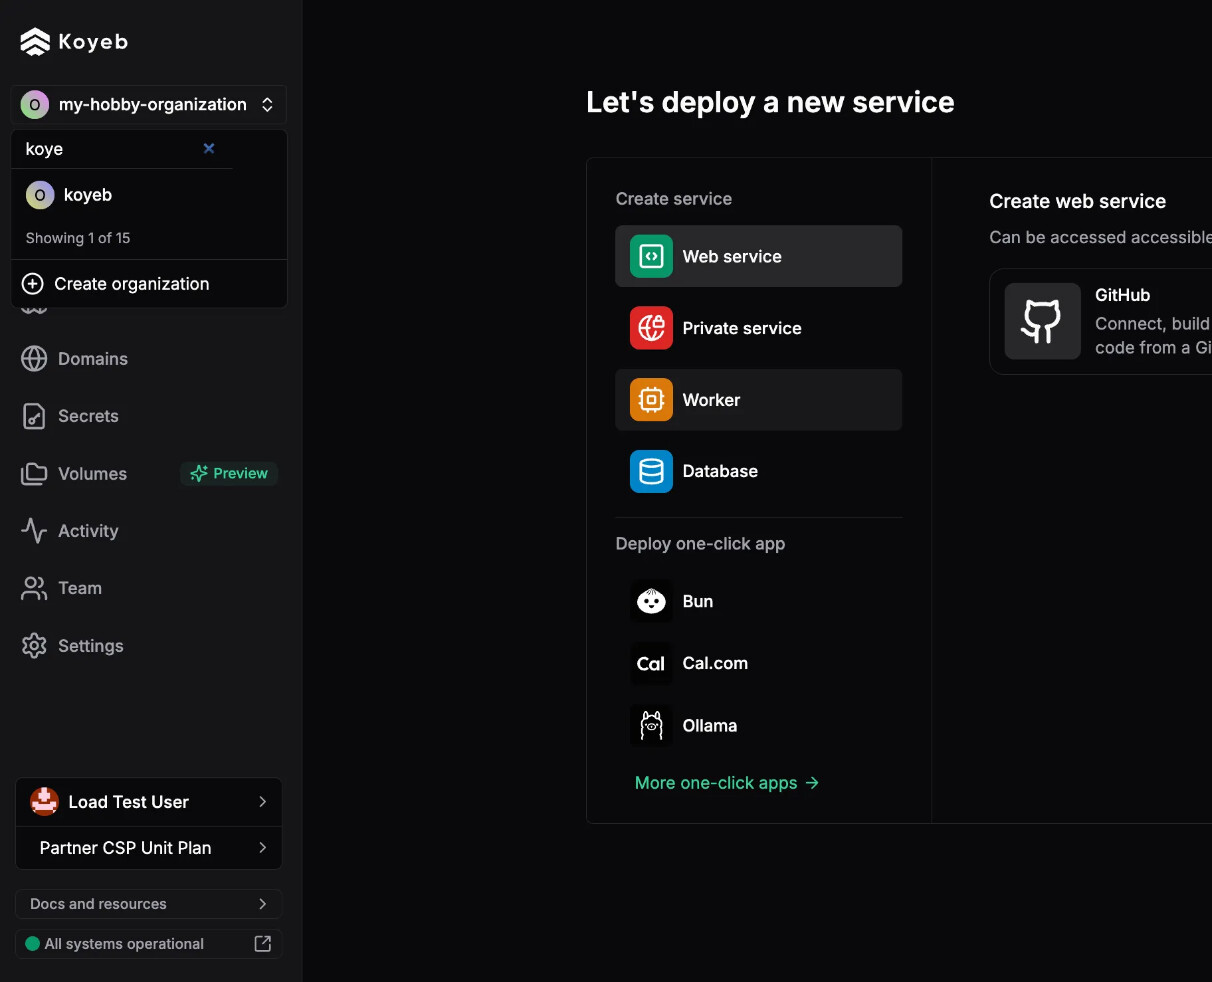Click the Showing 1 of 15 text

coord(78,238)
